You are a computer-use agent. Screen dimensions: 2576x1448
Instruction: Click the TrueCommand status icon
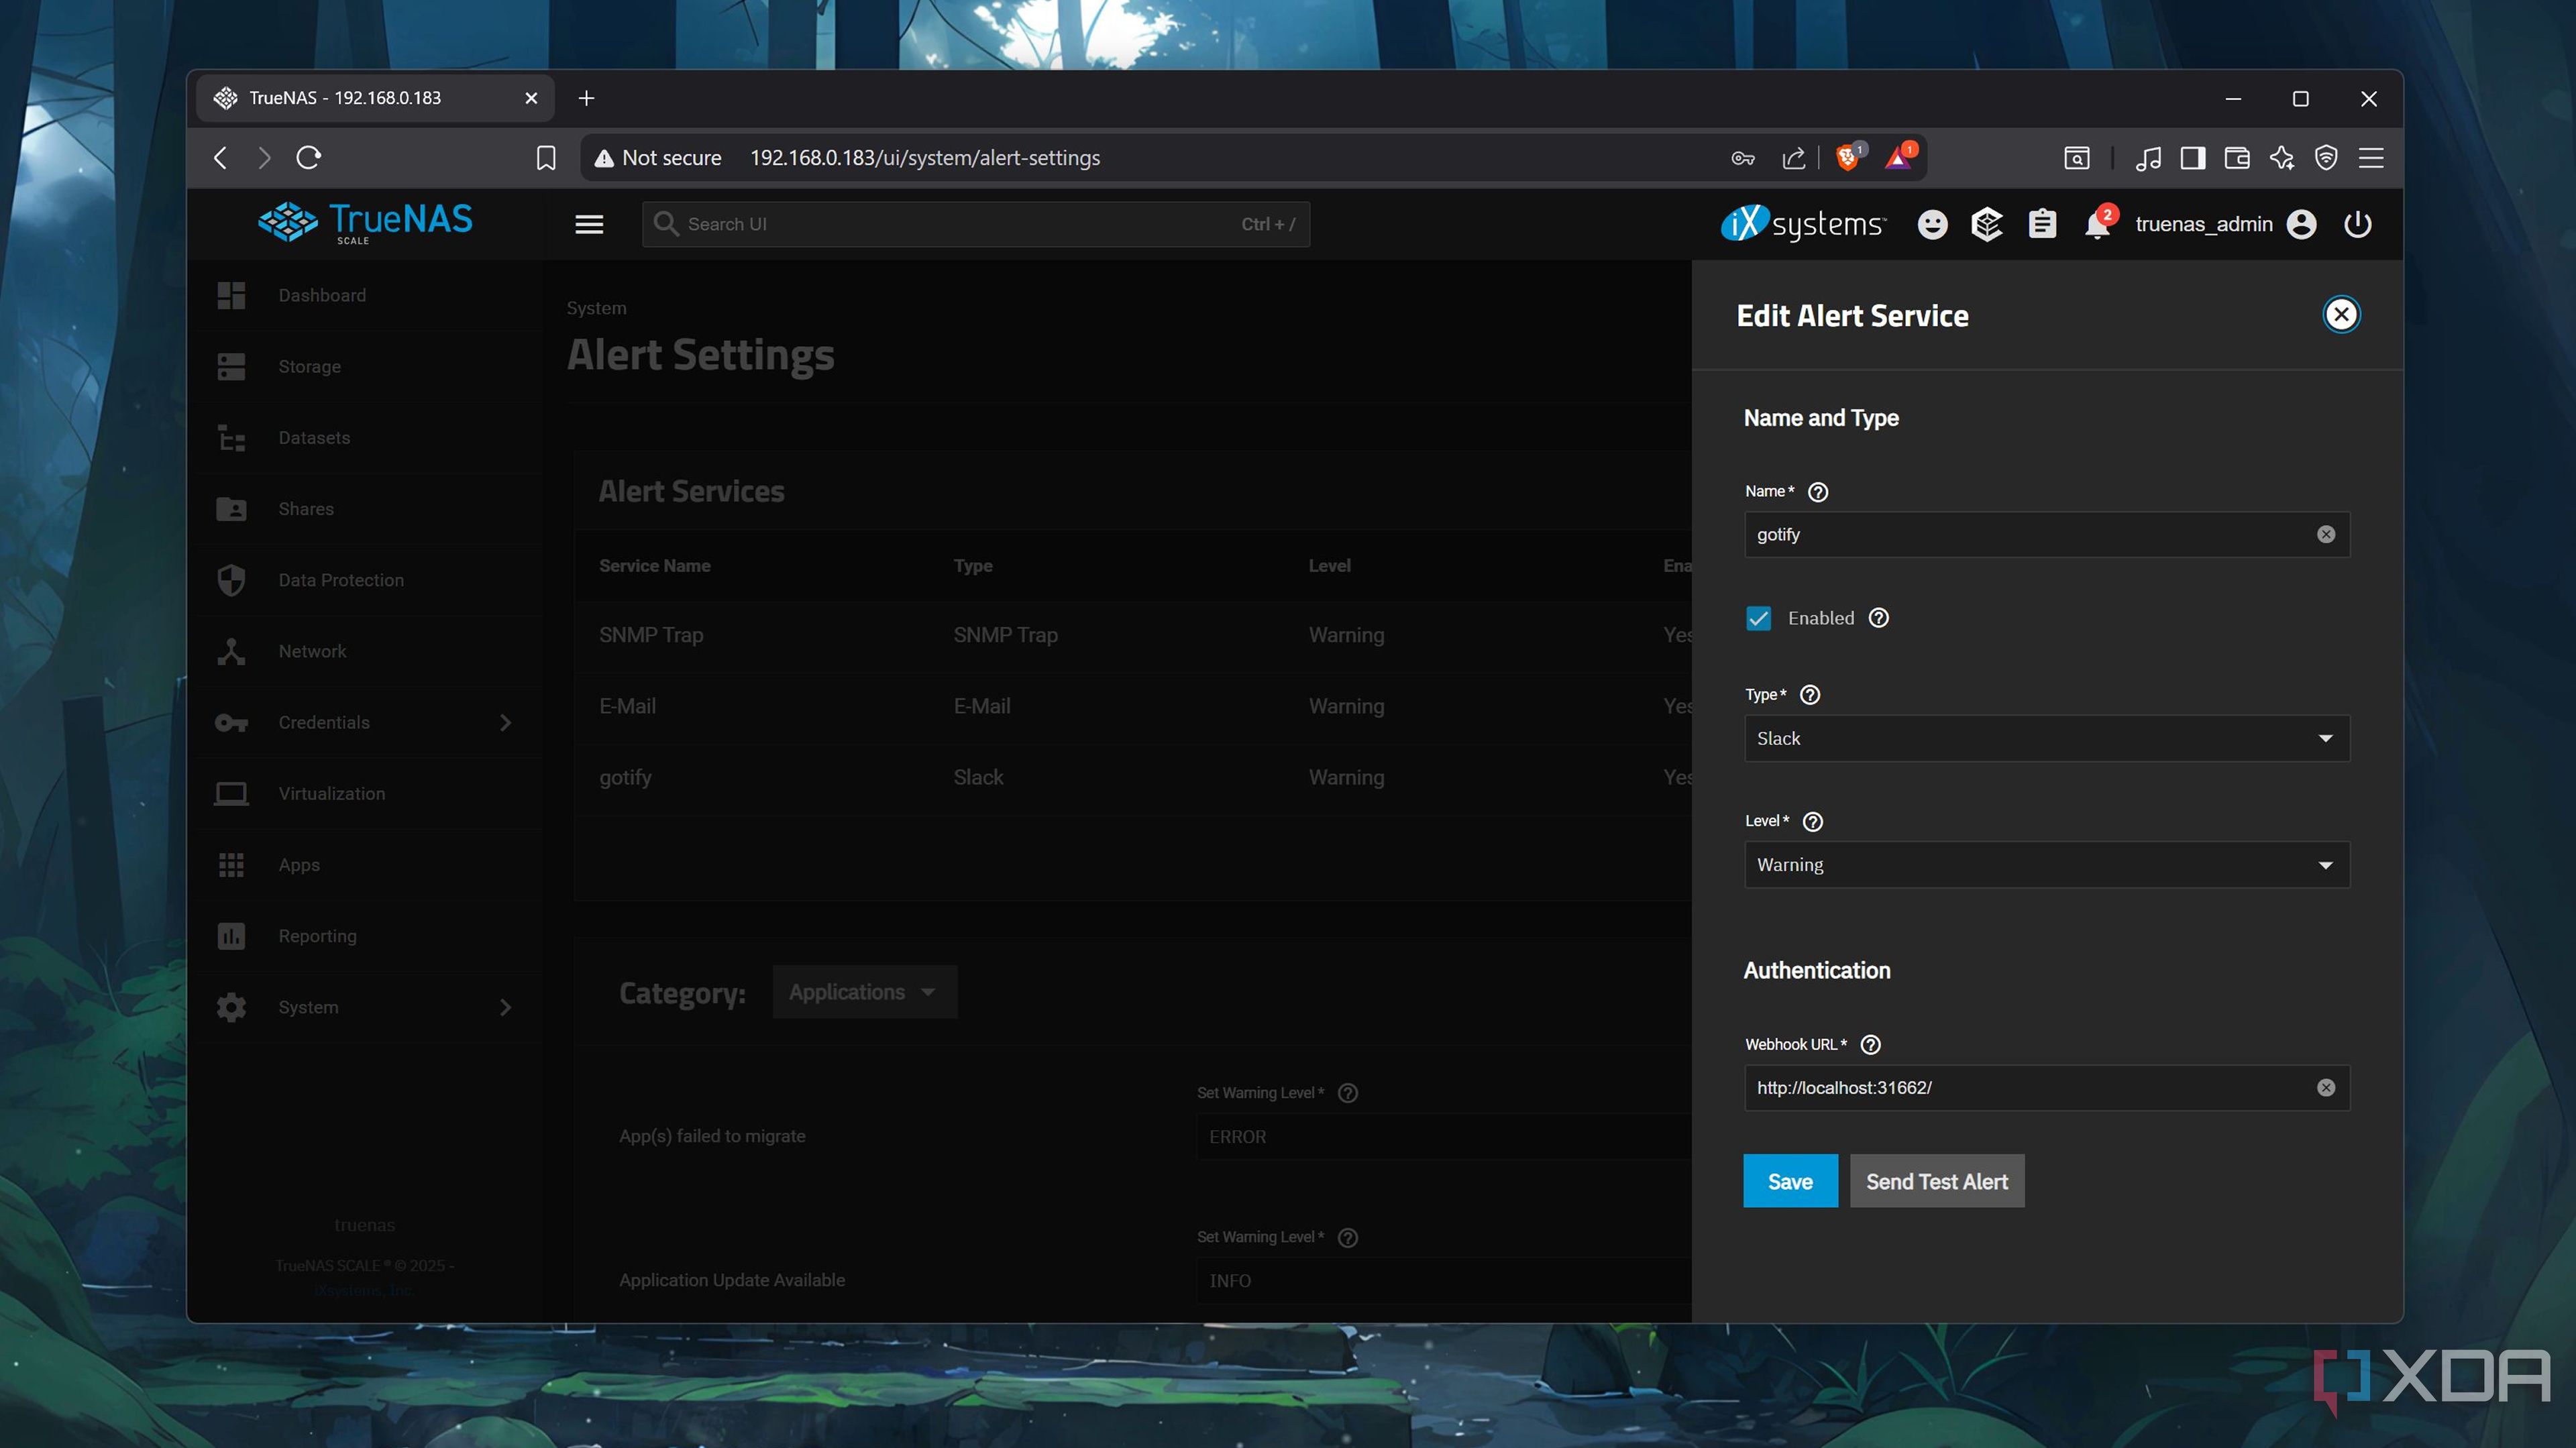pyautogui.click(x=1986, y=224)
